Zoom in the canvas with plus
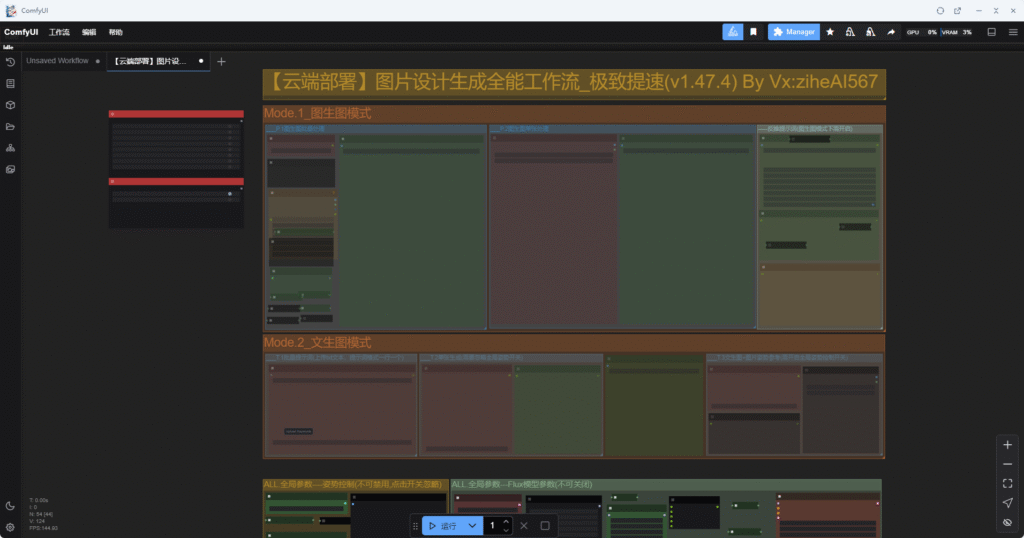The width and height of the screenshot is (1024, 538). [x=1008, y=445]
